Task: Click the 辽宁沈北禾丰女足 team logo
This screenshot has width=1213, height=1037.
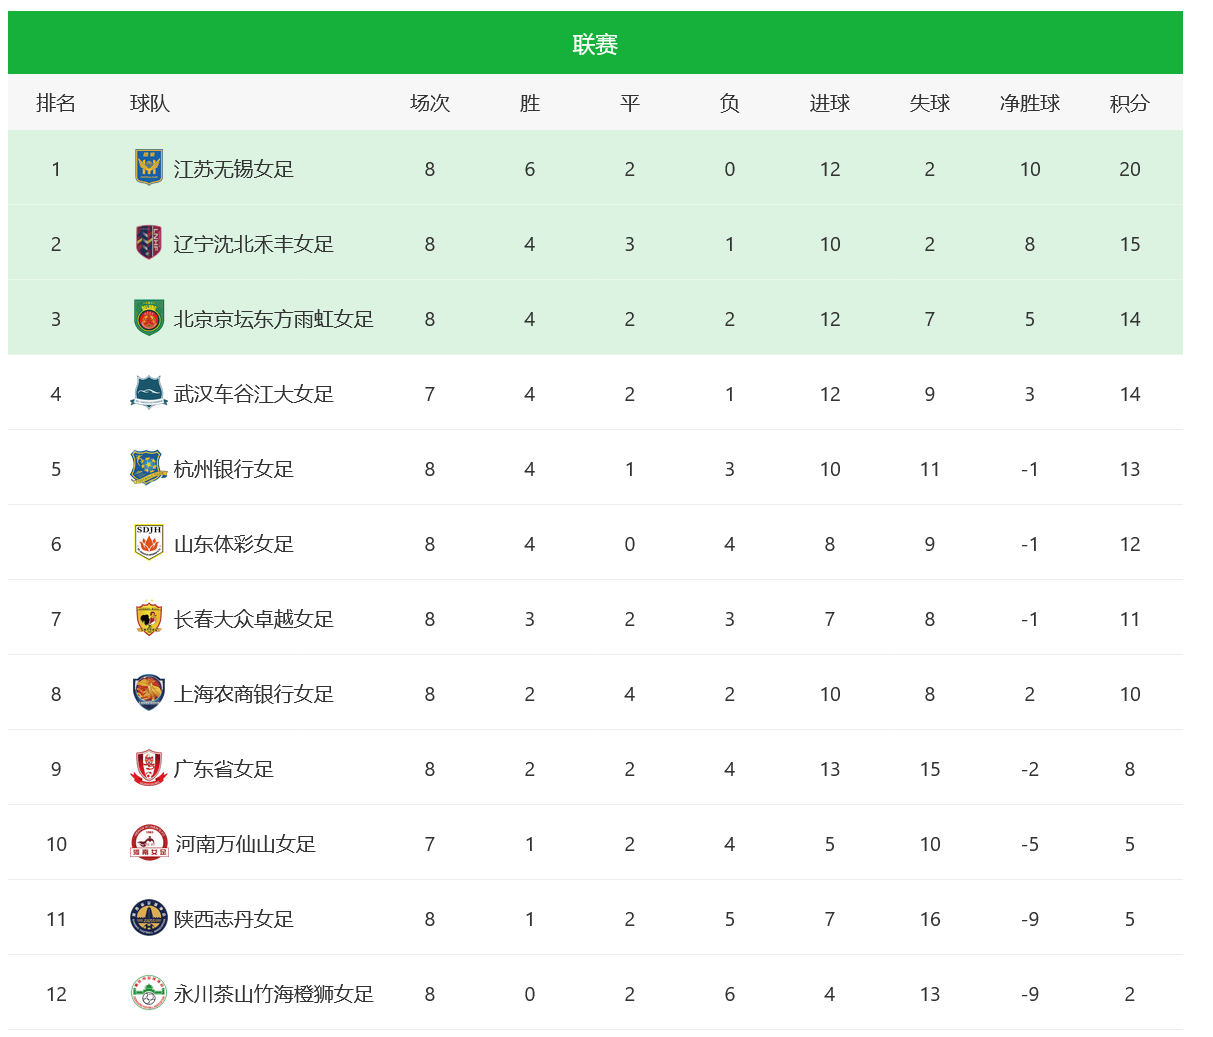Action: (149, 243)
